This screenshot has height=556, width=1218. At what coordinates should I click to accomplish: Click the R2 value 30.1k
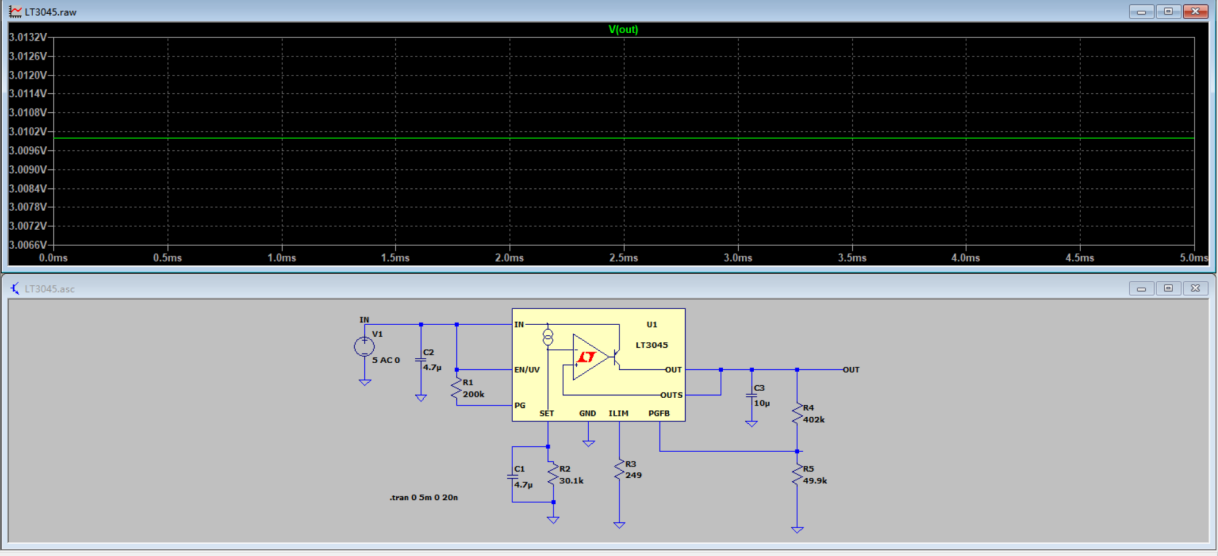[571, 481]
